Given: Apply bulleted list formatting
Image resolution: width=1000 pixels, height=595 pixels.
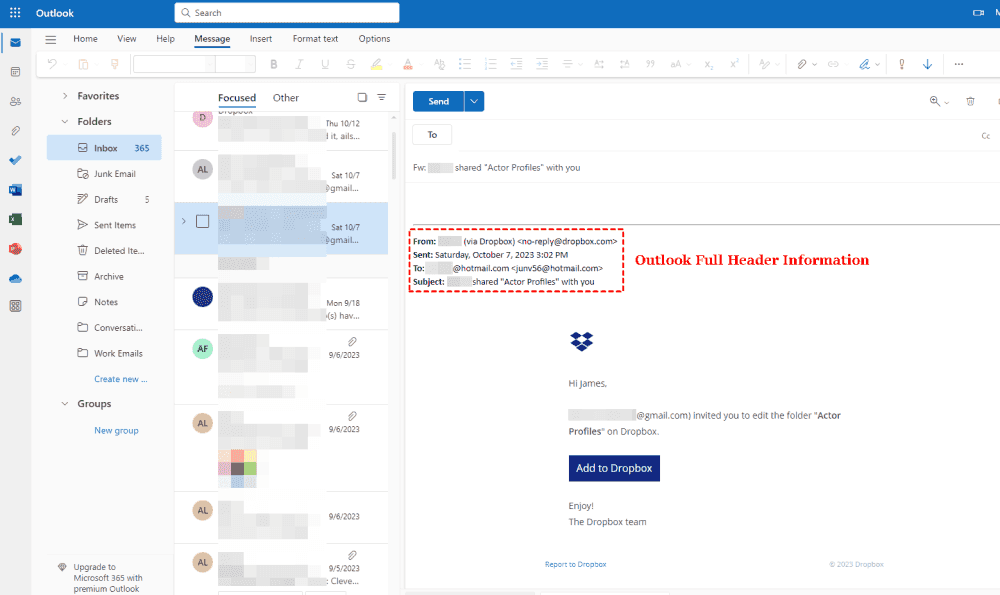Looking at the screenshot, I should coord(465,64).
